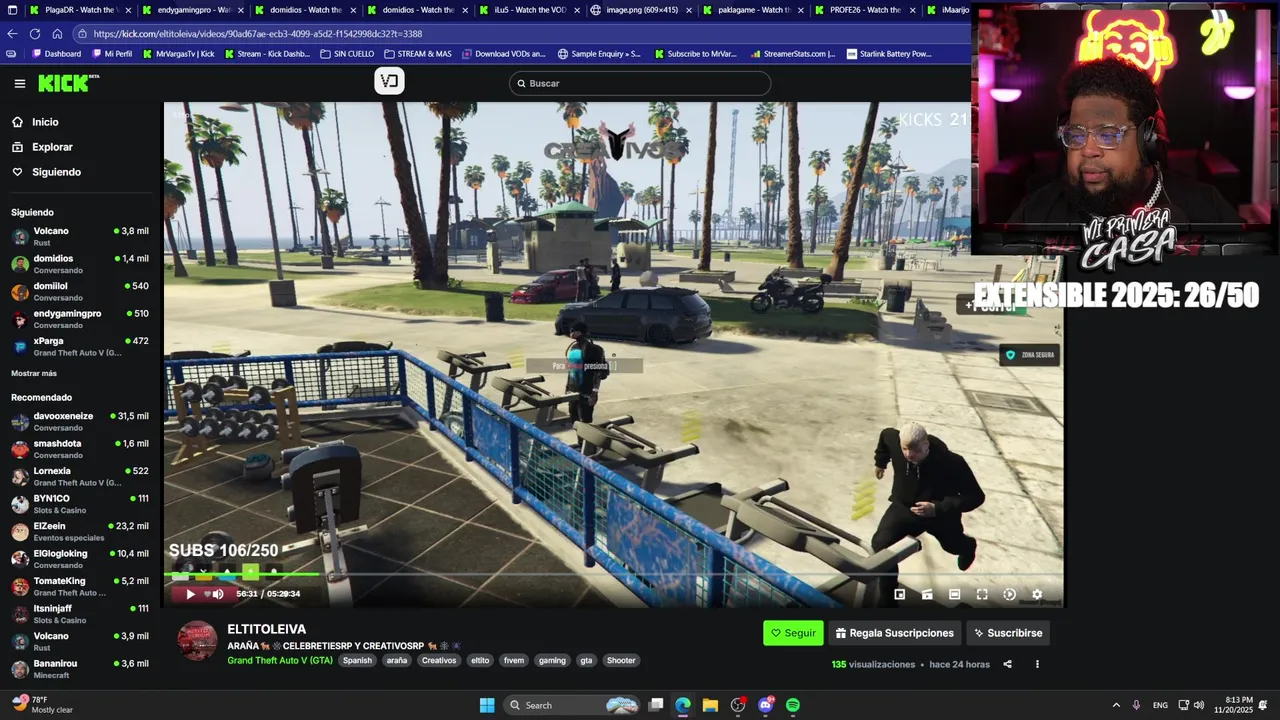Click Regala Suscripciones button
The image size is (1280, 720).
point(895,633)
